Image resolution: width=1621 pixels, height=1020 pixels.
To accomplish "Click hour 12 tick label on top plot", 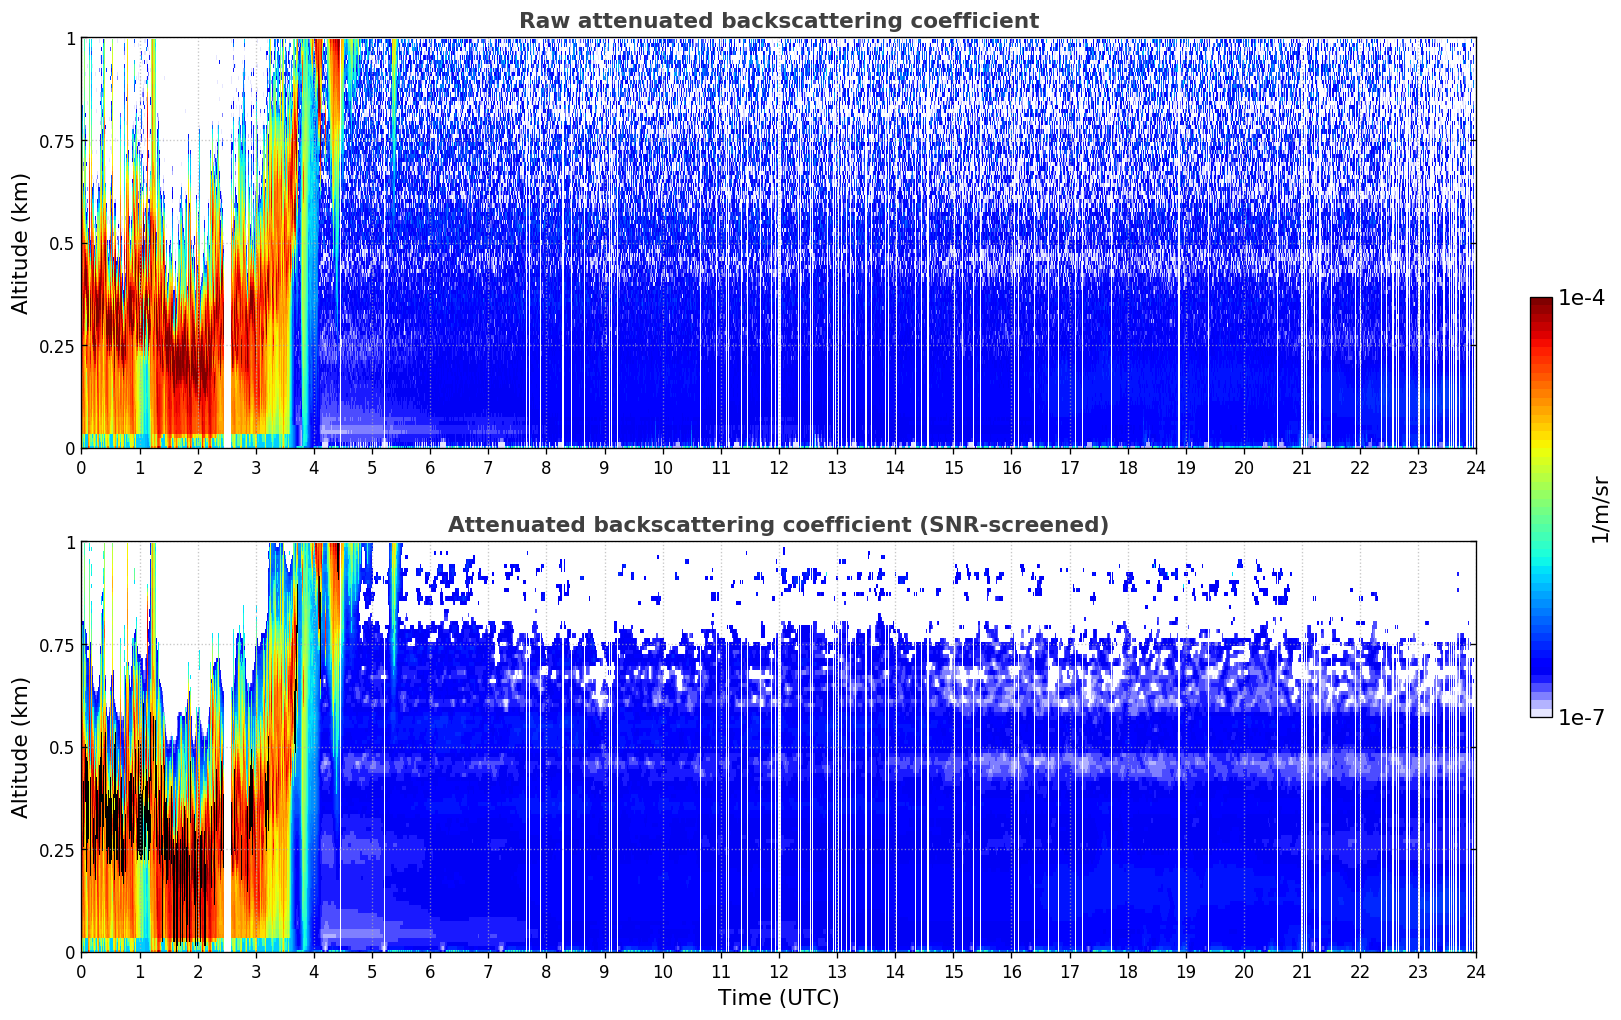I will click(x=778, y=467).
